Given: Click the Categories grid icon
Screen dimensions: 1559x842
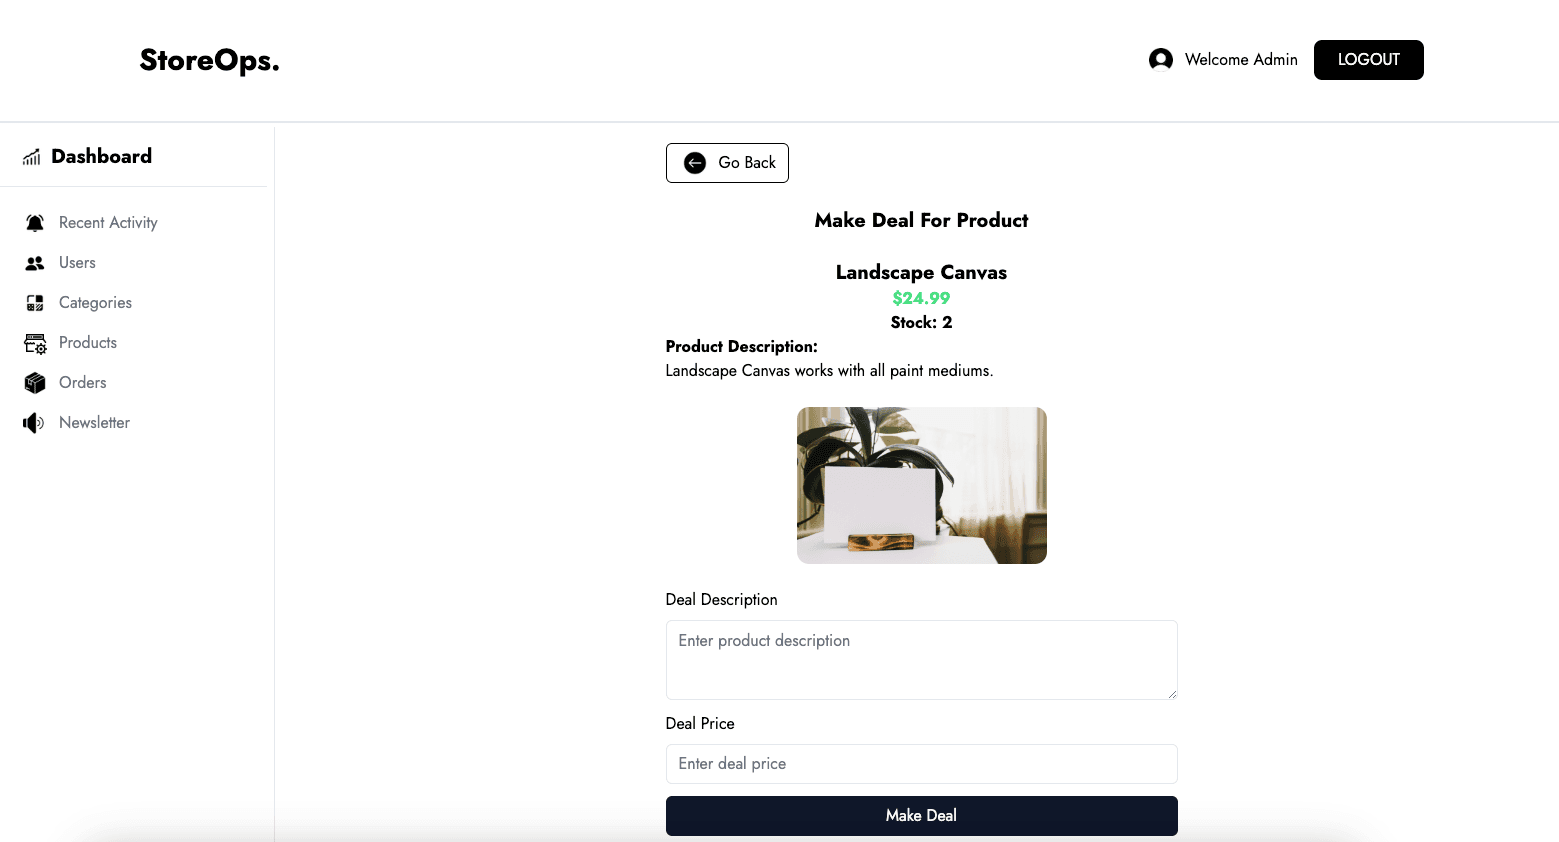Looking at the screenshot, I should click(x=35, y=303).
